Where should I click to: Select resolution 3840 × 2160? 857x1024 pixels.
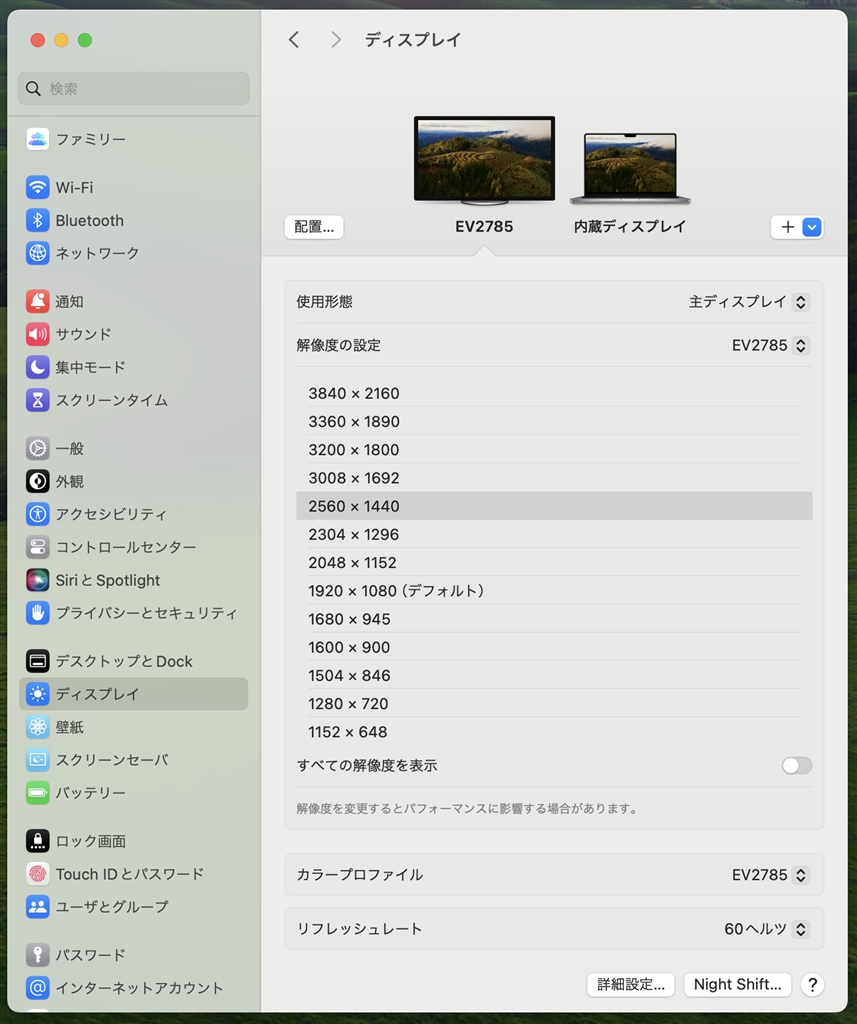point(554,393)
